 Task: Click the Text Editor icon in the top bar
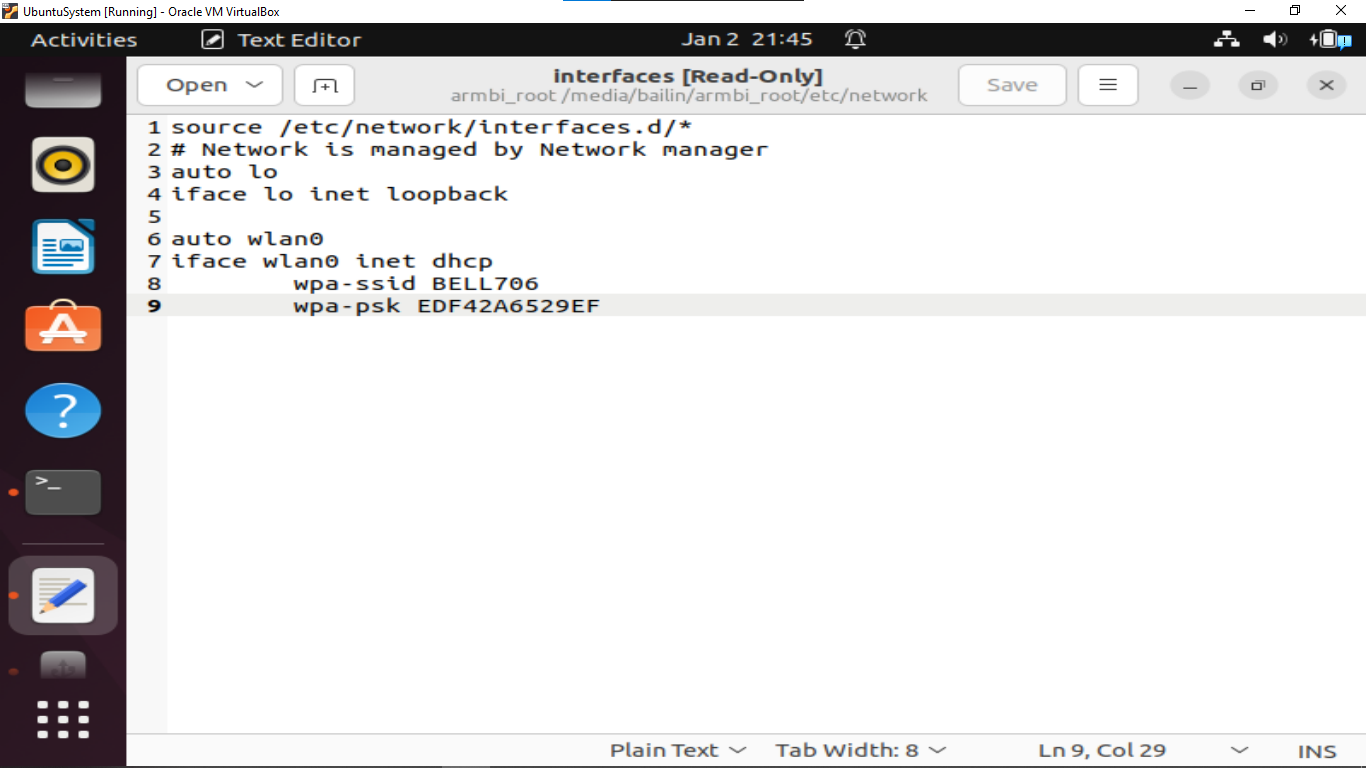point(212,40)
